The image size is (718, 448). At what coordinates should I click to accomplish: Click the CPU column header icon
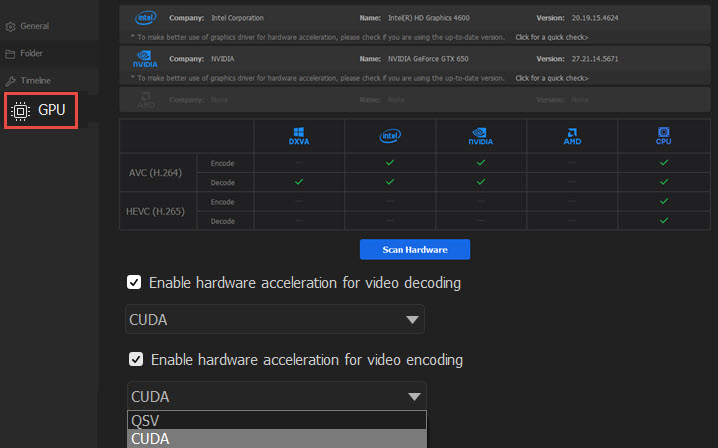pos(664,136)
